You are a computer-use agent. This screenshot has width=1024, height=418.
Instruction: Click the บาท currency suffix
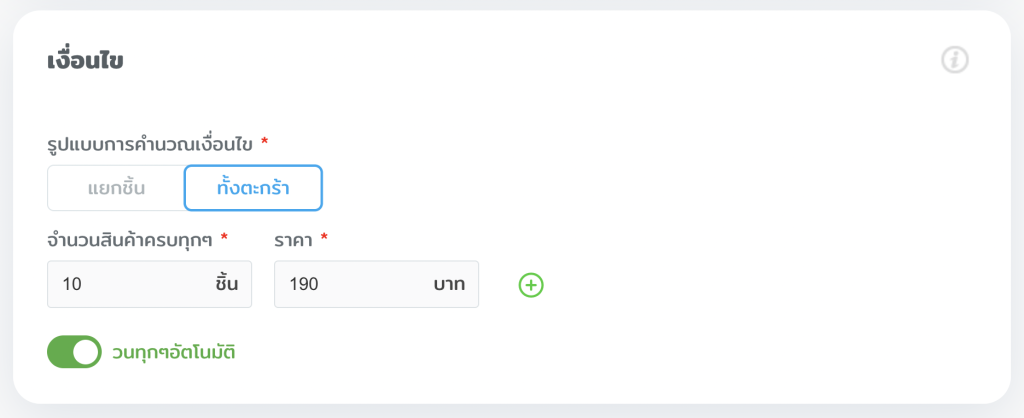point(449,284)
